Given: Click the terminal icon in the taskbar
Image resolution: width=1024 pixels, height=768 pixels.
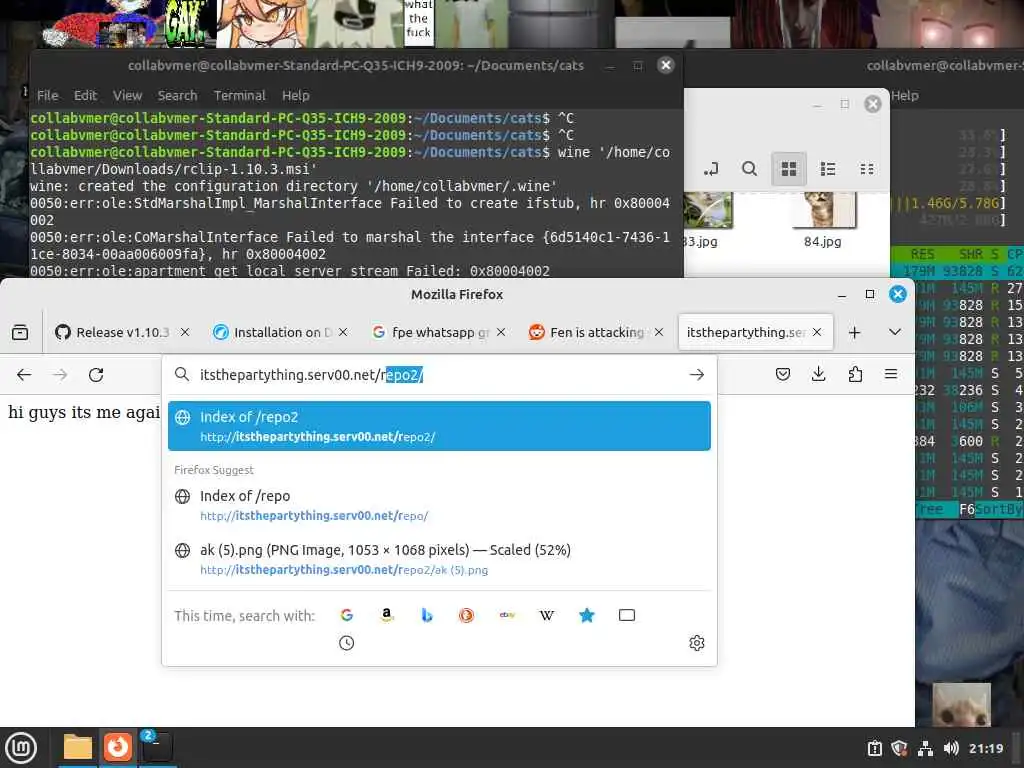Looking at the screenshot, I should [157, 747].
